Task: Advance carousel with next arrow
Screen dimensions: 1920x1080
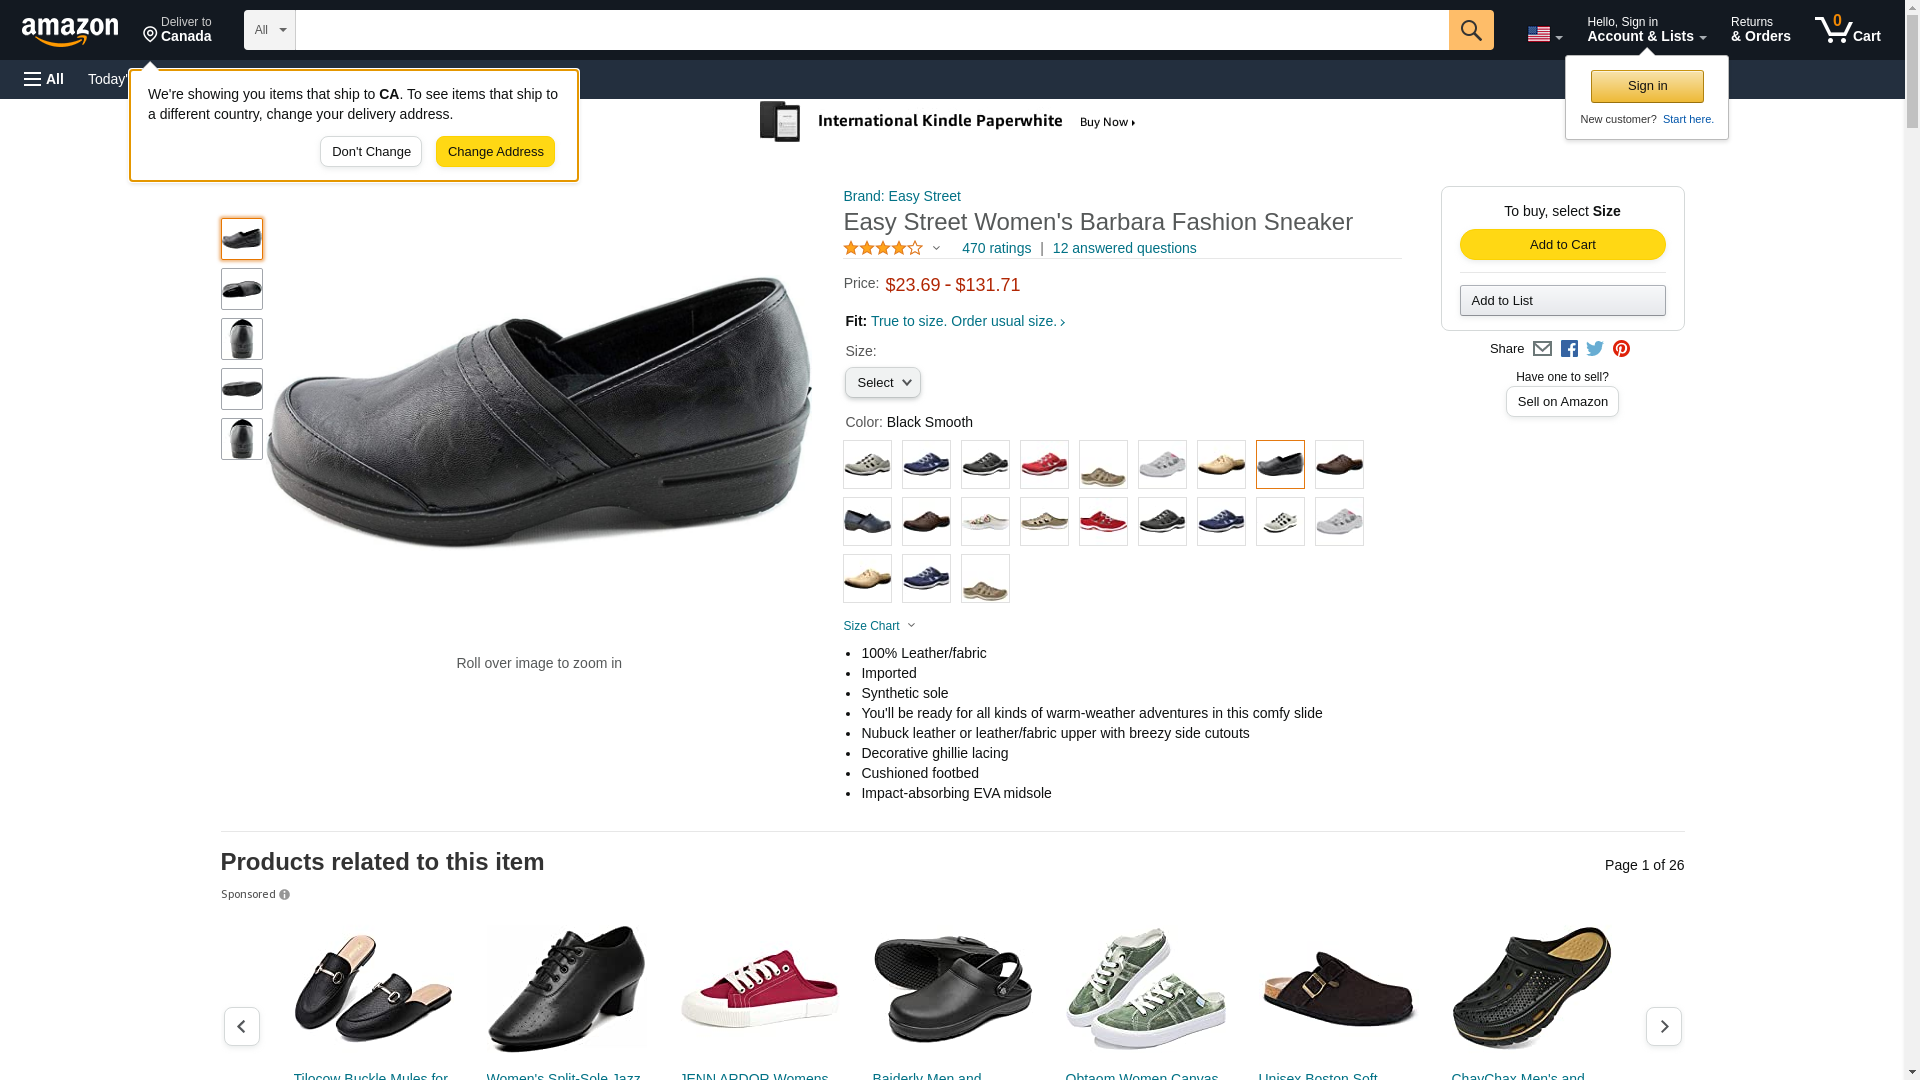Action: 1663,1026
